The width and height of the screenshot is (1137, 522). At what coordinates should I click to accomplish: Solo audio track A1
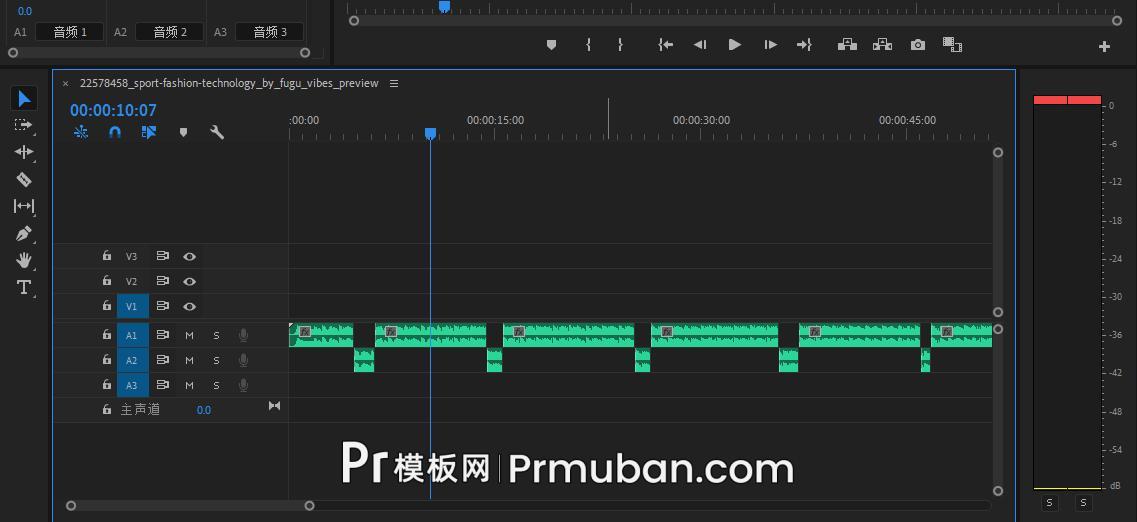click(x=216, y=336)
